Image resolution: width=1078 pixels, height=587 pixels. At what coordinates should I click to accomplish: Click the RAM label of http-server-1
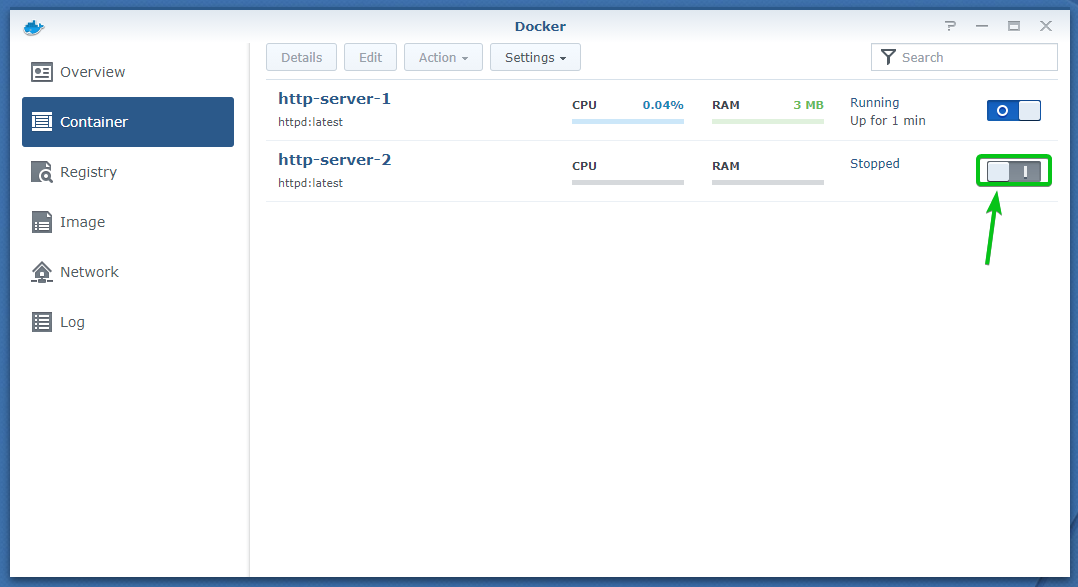[726, 105]
